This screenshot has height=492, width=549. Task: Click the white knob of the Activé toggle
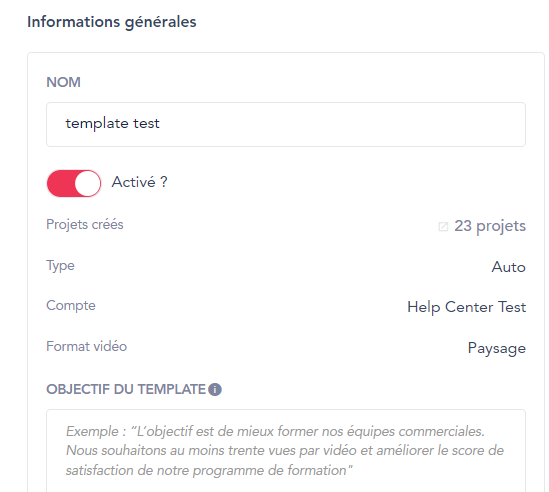click(x=88, y=183)
